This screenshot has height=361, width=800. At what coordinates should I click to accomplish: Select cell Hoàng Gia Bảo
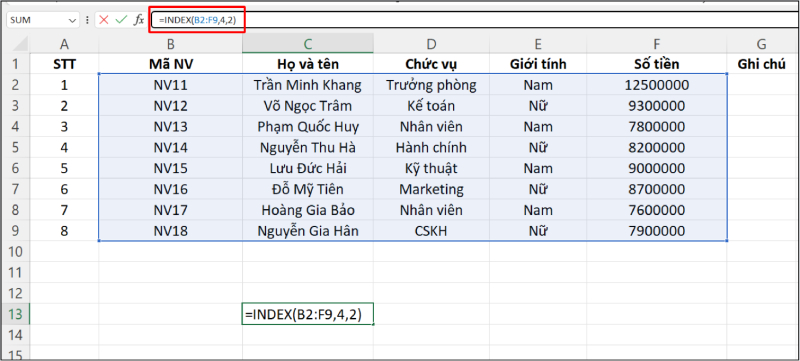[308, 210]
